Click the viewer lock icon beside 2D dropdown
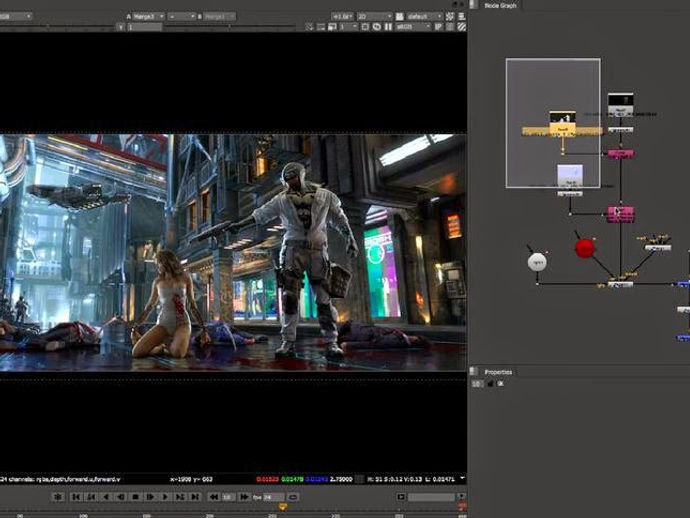This screenshot has width=690, height=518. 400,17
